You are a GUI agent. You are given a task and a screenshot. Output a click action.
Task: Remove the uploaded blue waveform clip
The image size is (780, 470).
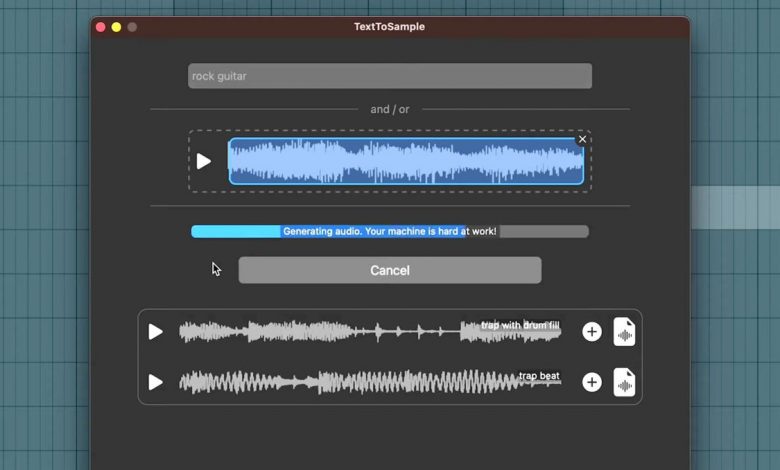pos(582,139)
